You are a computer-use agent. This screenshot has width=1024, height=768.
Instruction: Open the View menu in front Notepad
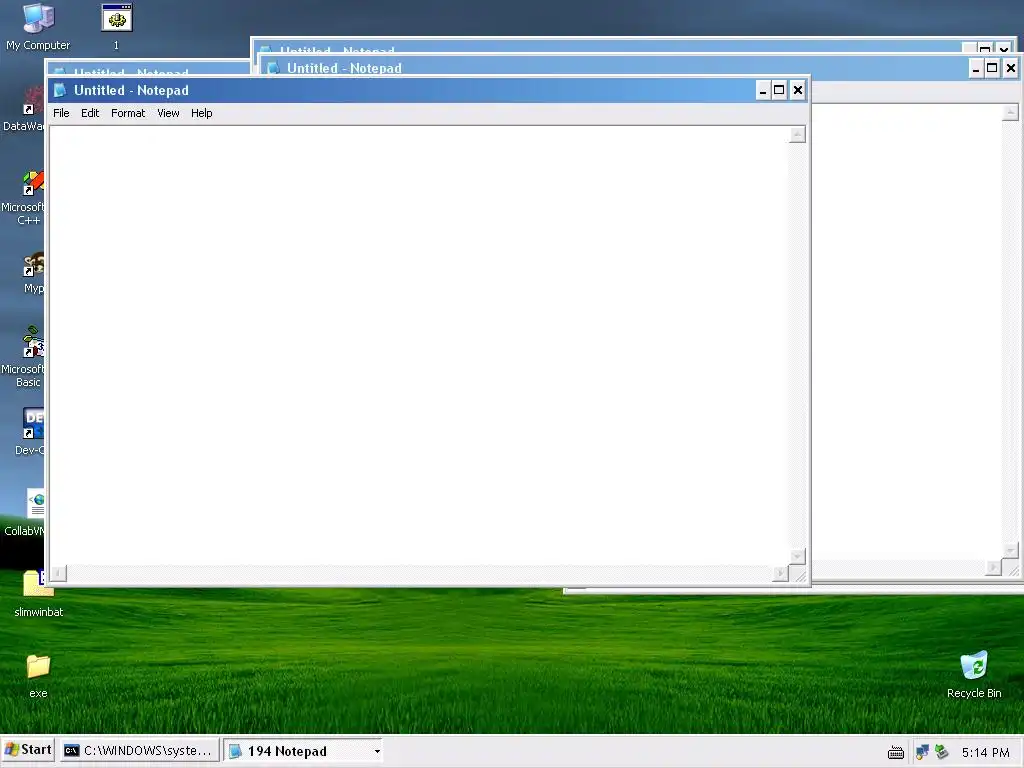coord(168,113)
